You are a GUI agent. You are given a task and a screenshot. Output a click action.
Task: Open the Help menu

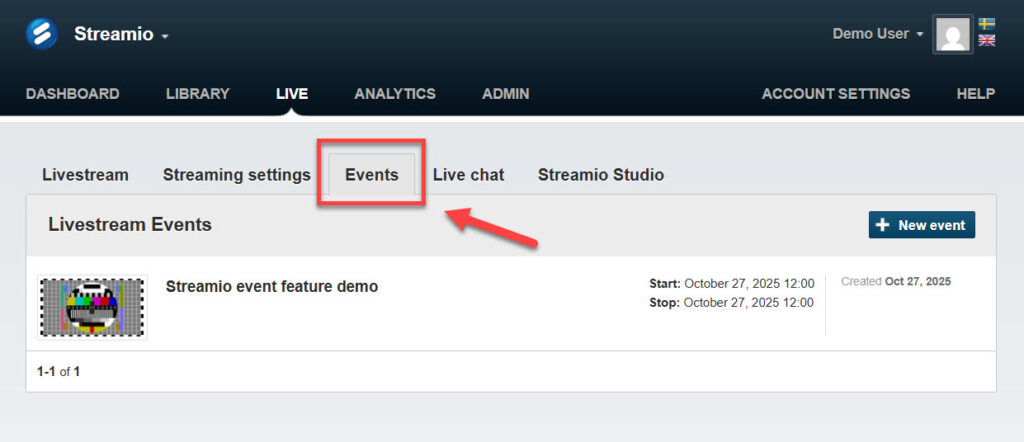(976, 94)
